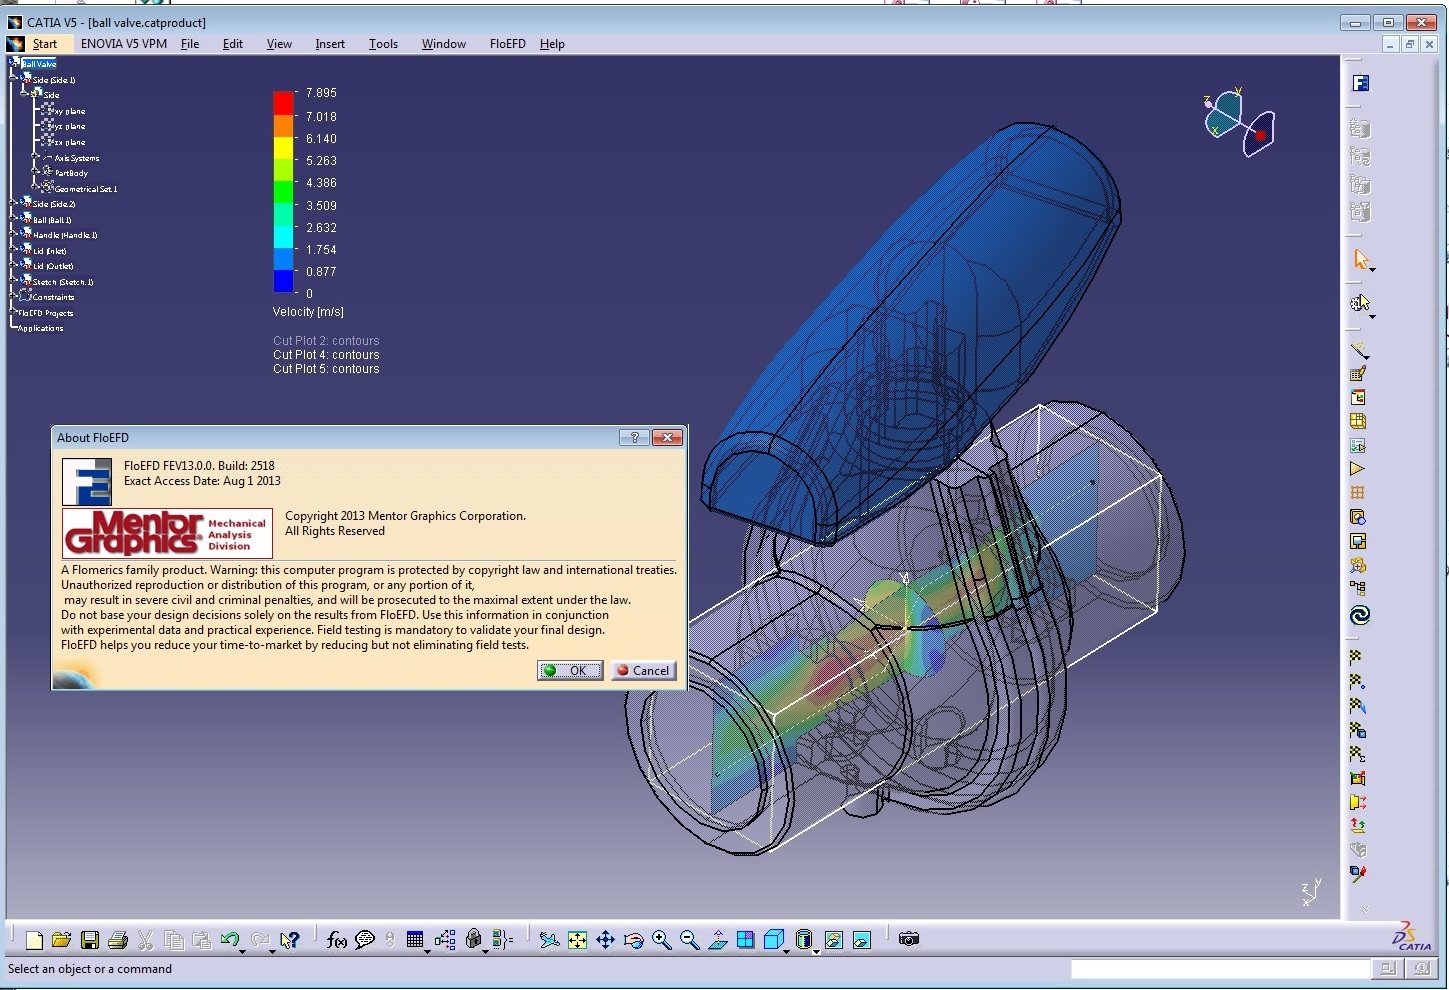
Task: Click the Undo arrow icon
Action: tap(230, 940)
